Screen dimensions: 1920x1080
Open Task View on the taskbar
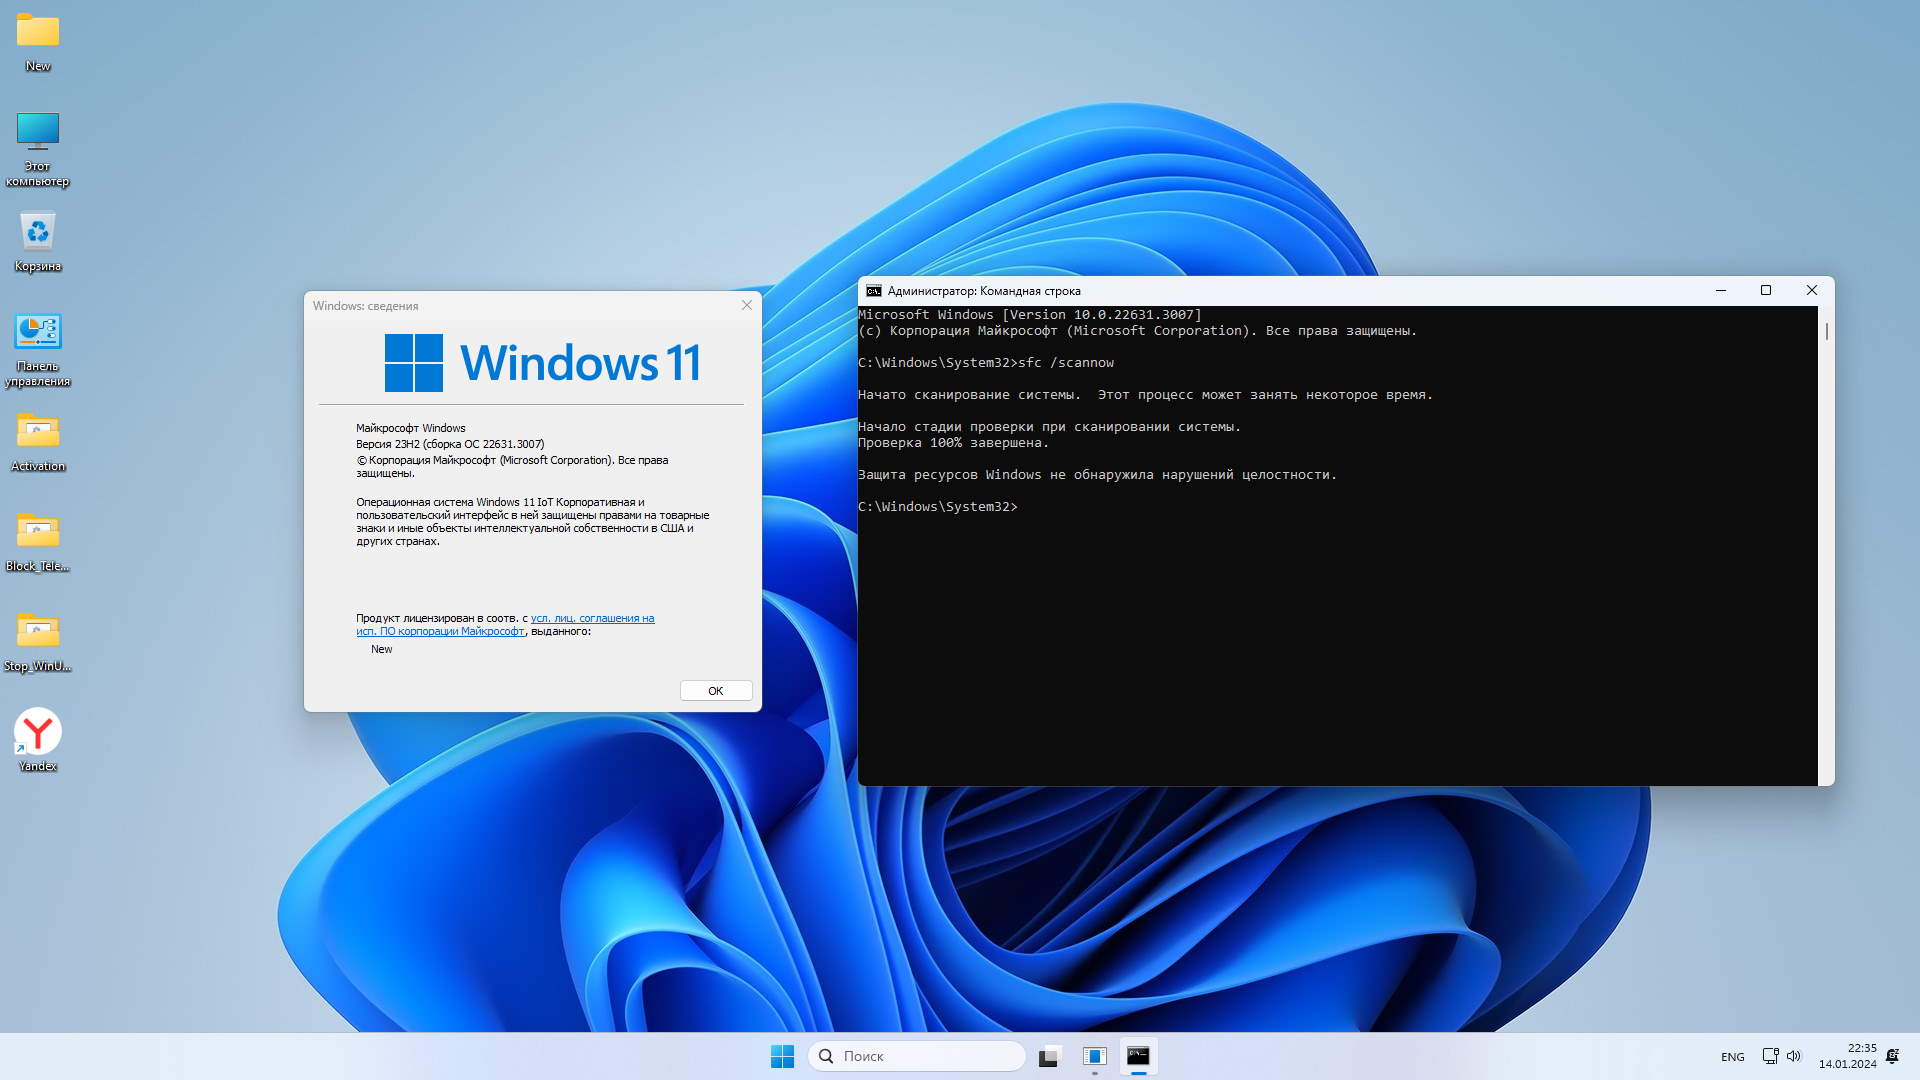(x=1049, y=1056)
